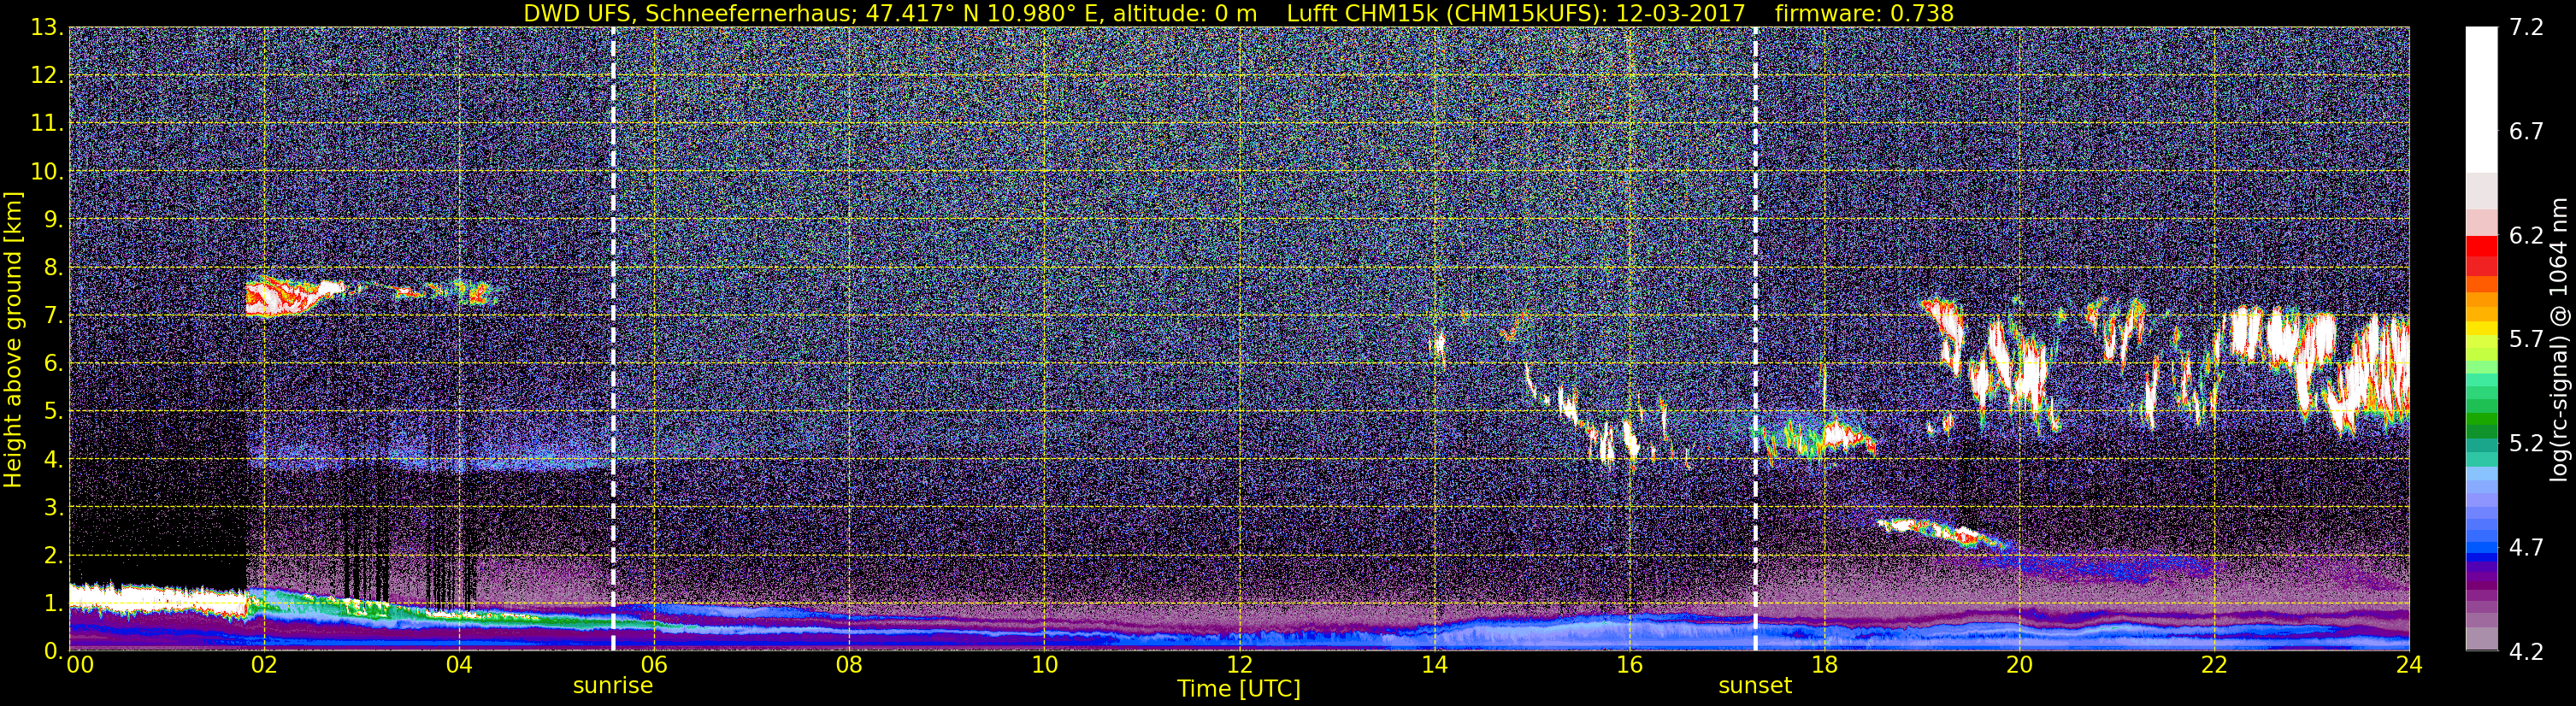Click the '08' tick on the time axis
The width and height of the screenshot is (2576, 706).
click(848, 665)
